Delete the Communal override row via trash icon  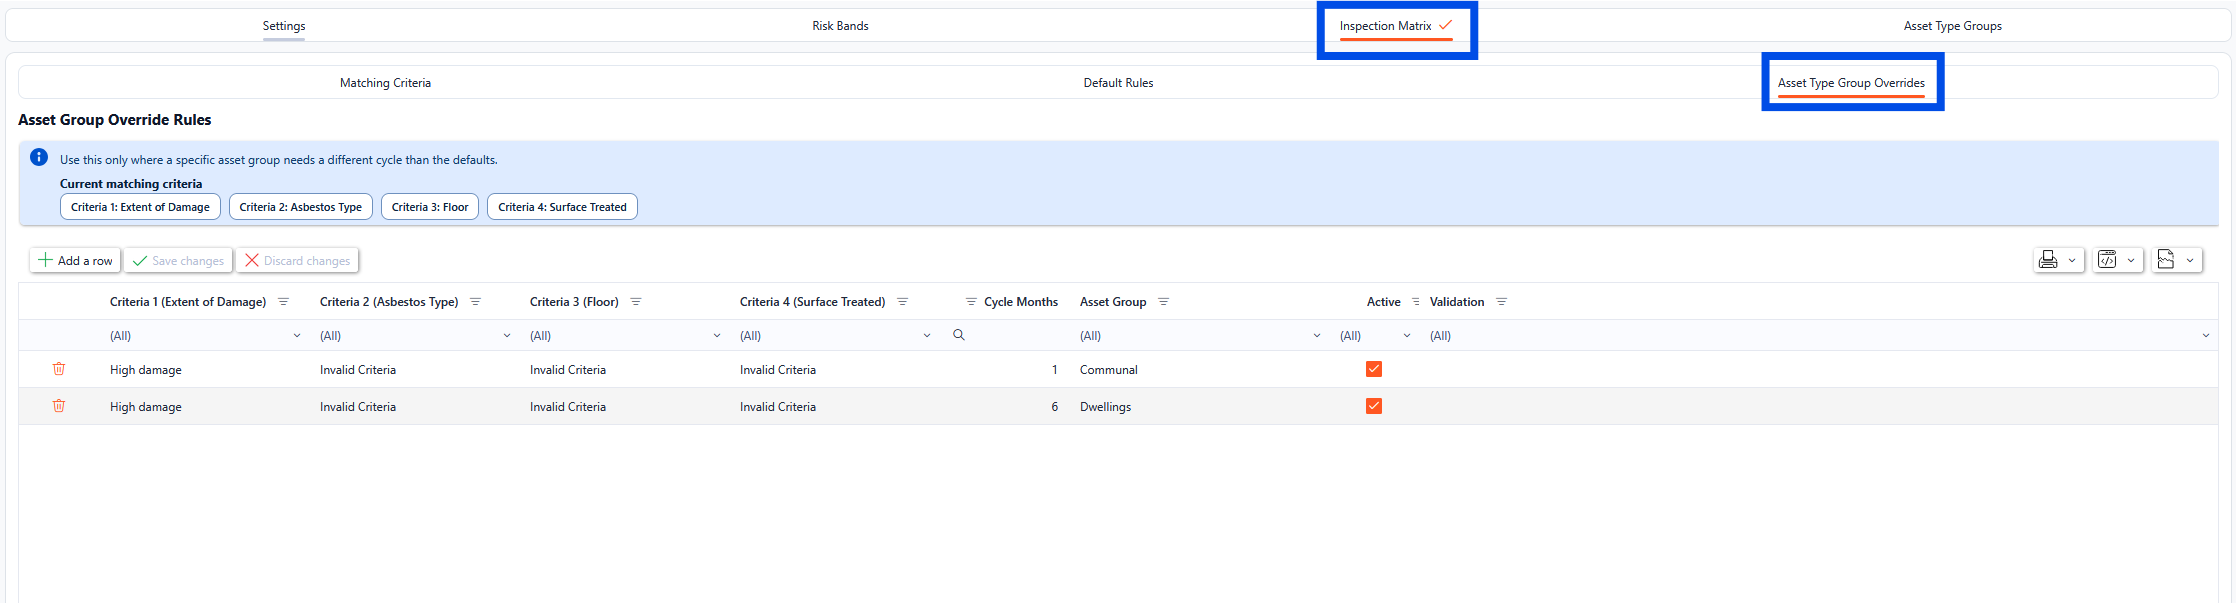tap(59, 369)
